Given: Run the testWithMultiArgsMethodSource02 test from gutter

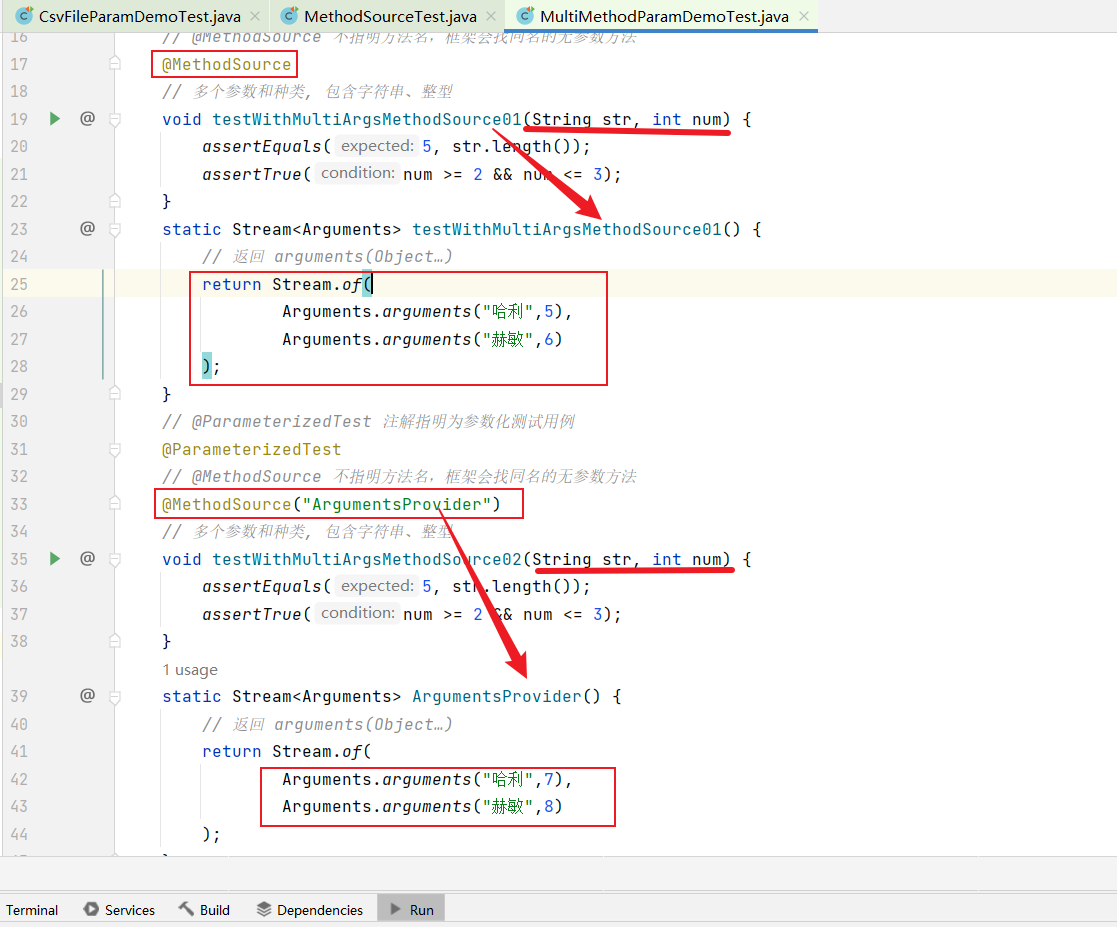Looking at the screenshot, I should (55, 559).
